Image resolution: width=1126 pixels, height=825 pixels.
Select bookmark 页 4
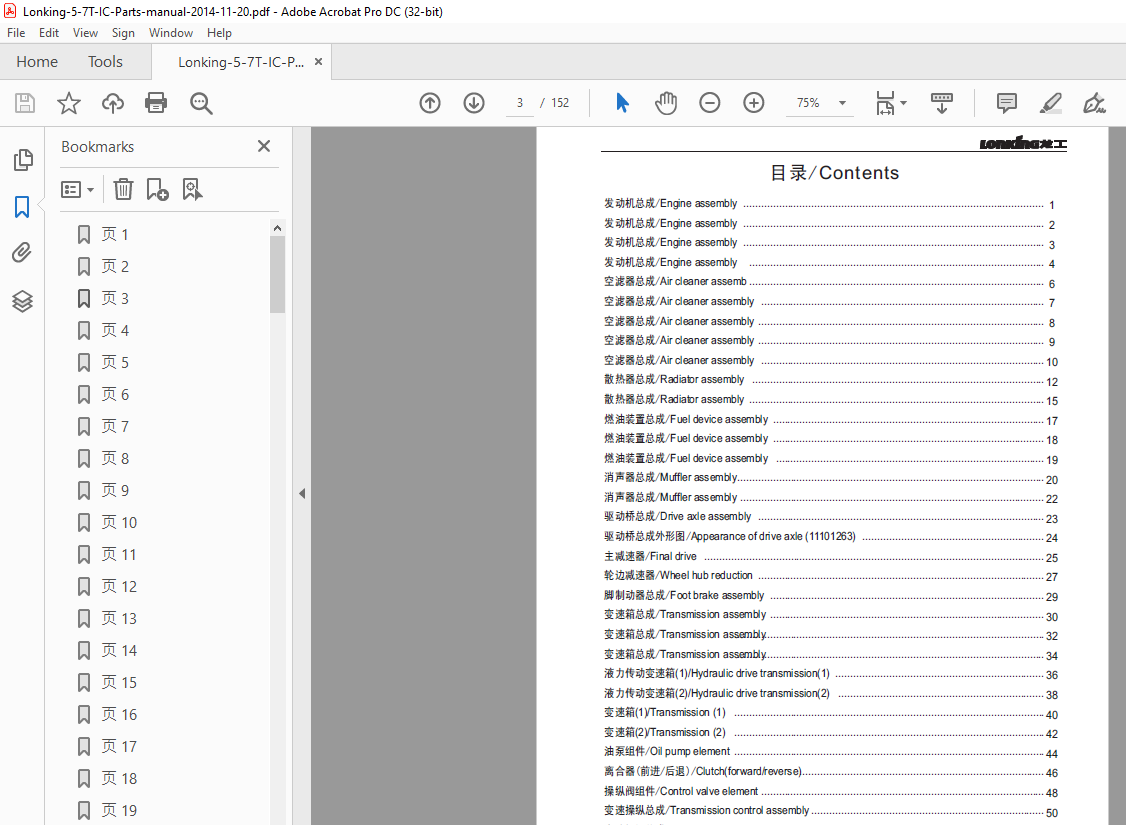coord(115,331)
